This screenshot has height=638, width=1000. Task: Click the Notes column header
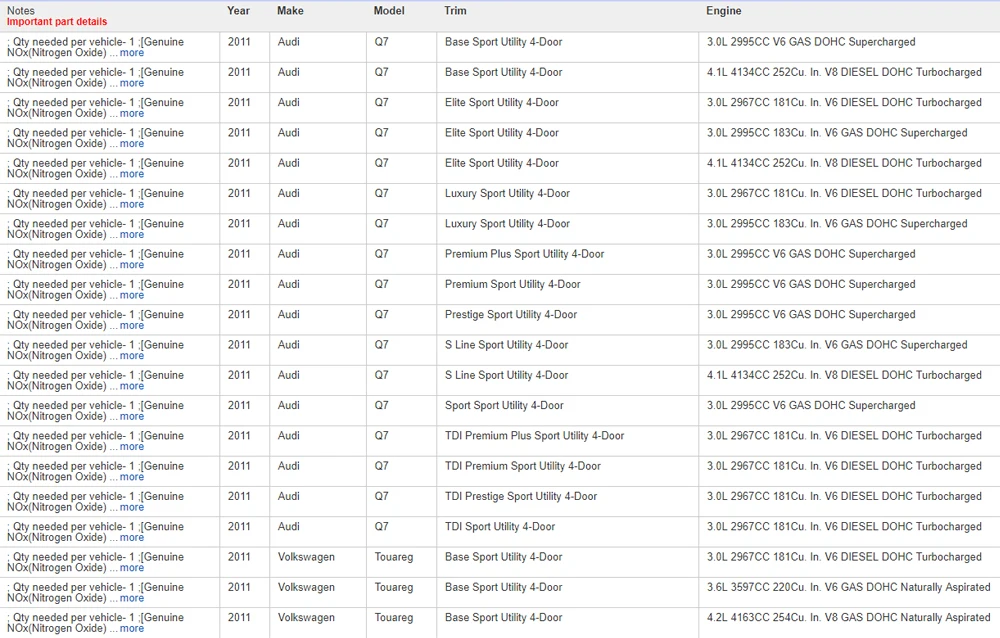pos(20,11)
